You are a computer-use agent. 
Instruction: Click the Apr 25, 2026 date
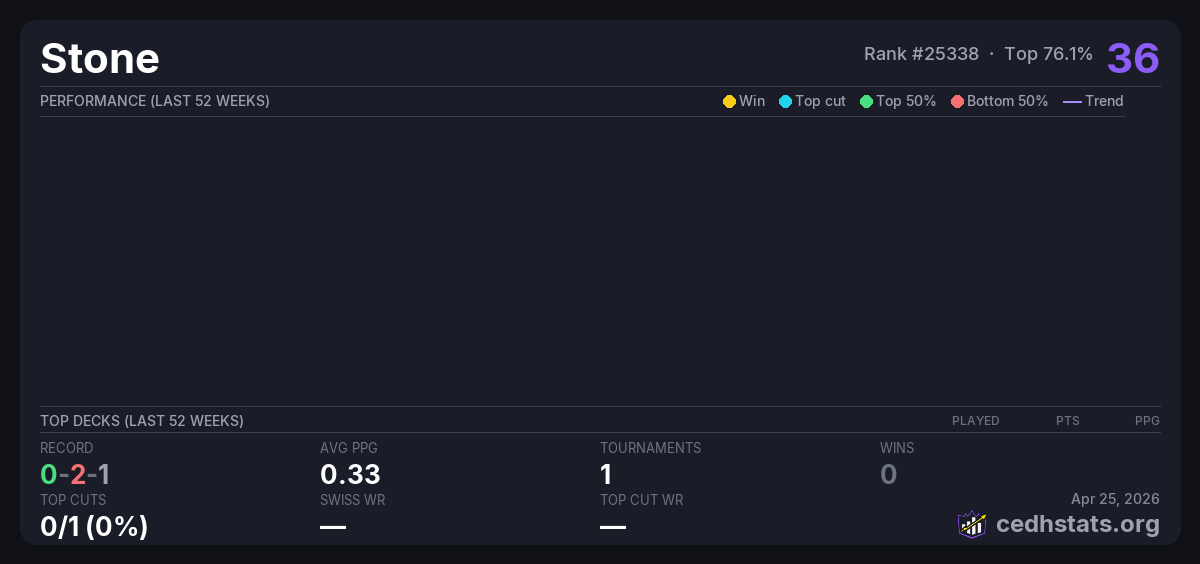(x=1115, y=498)
